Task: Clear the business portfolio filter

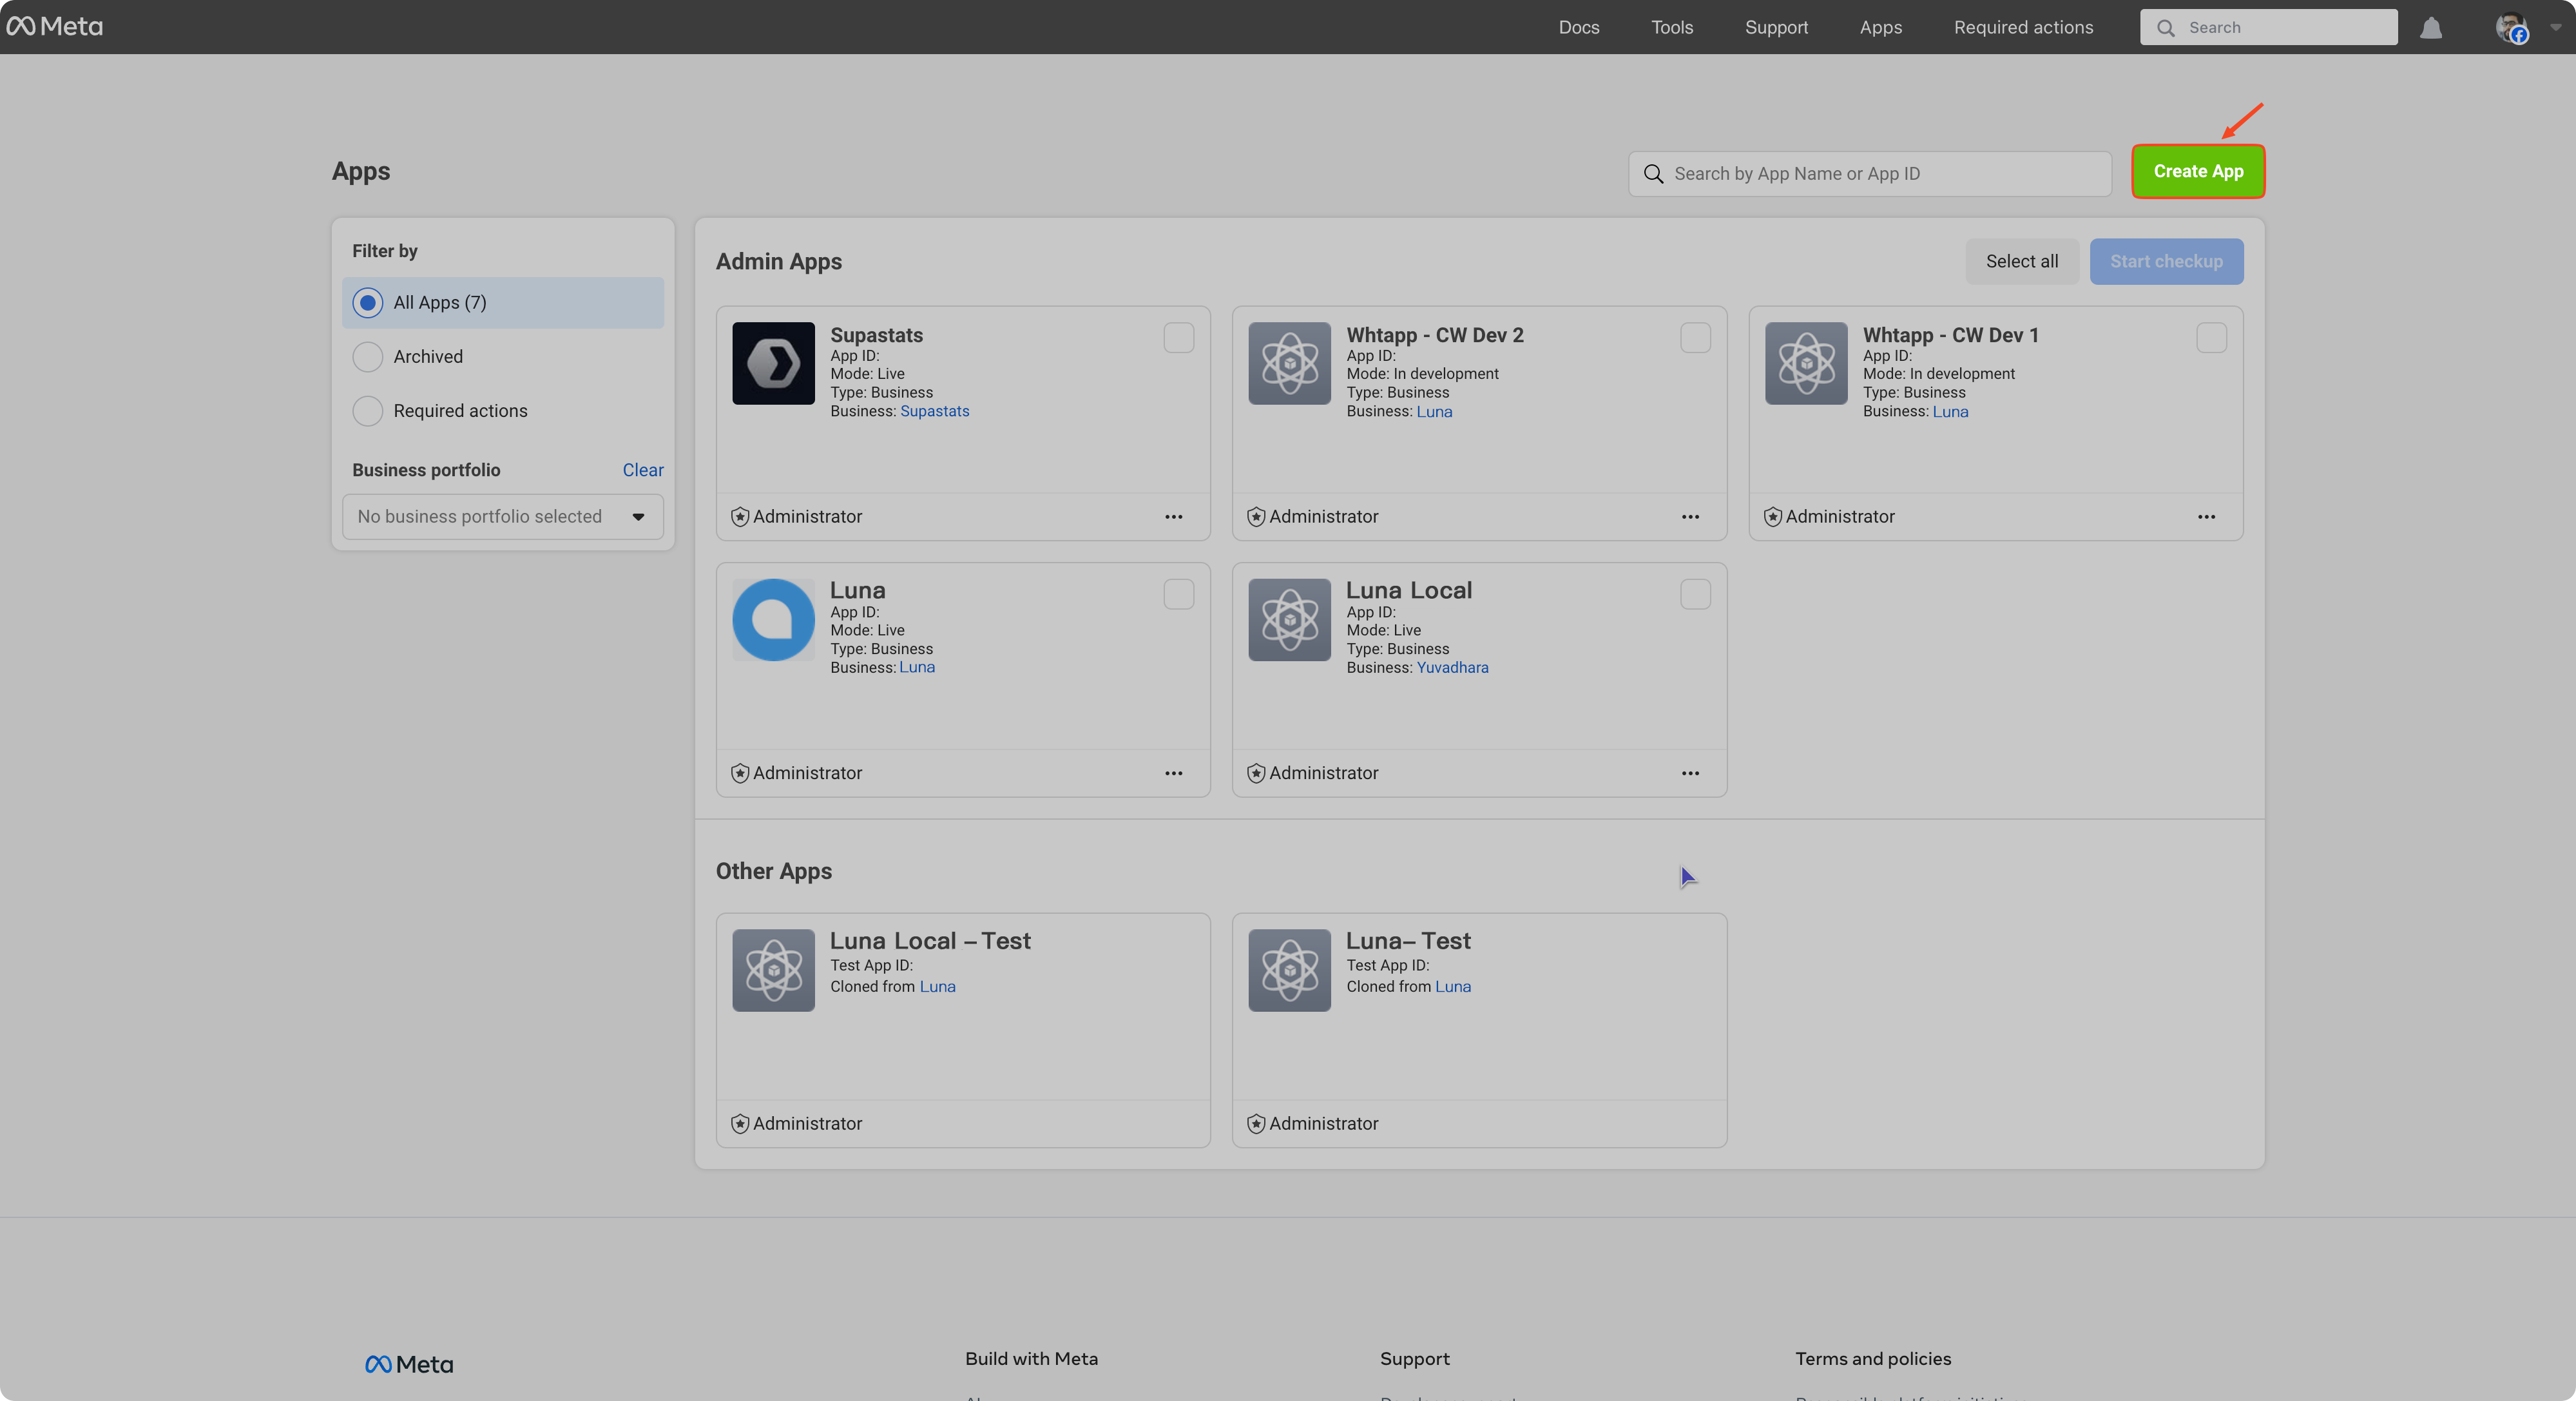Action: click(643, 470)
